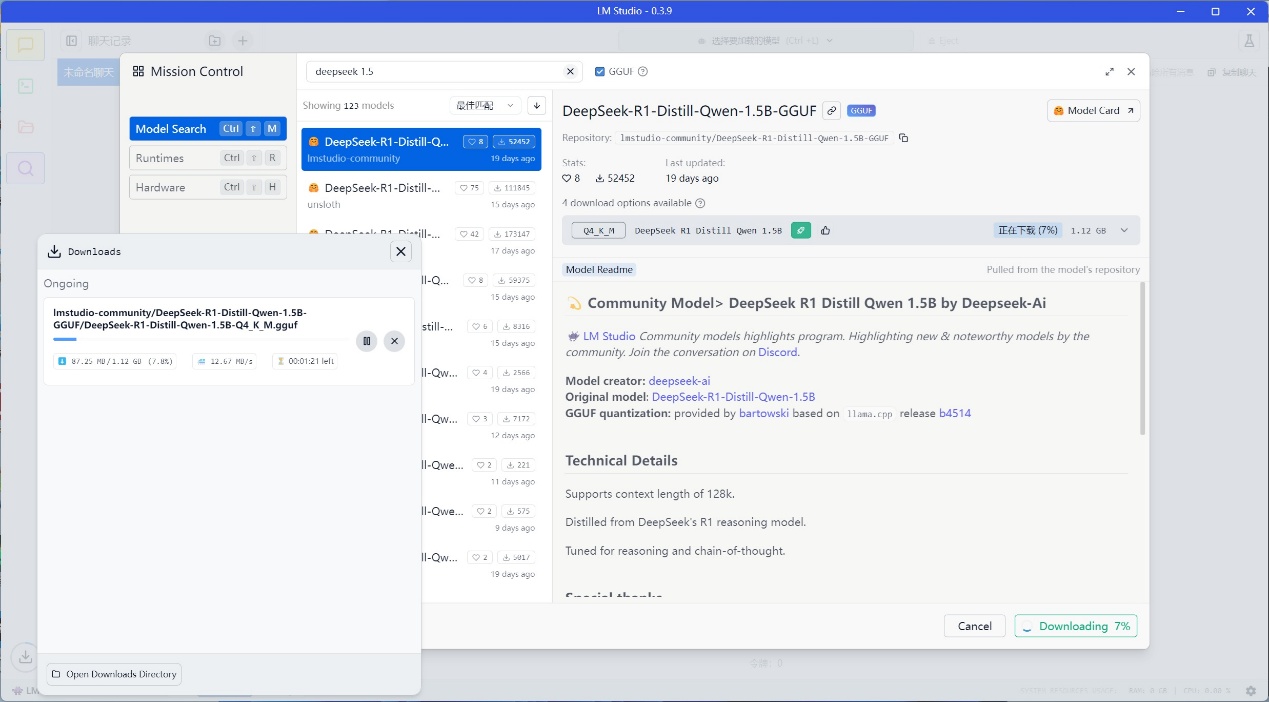Click the likes badge showing 75

click(x=469, y=188)
